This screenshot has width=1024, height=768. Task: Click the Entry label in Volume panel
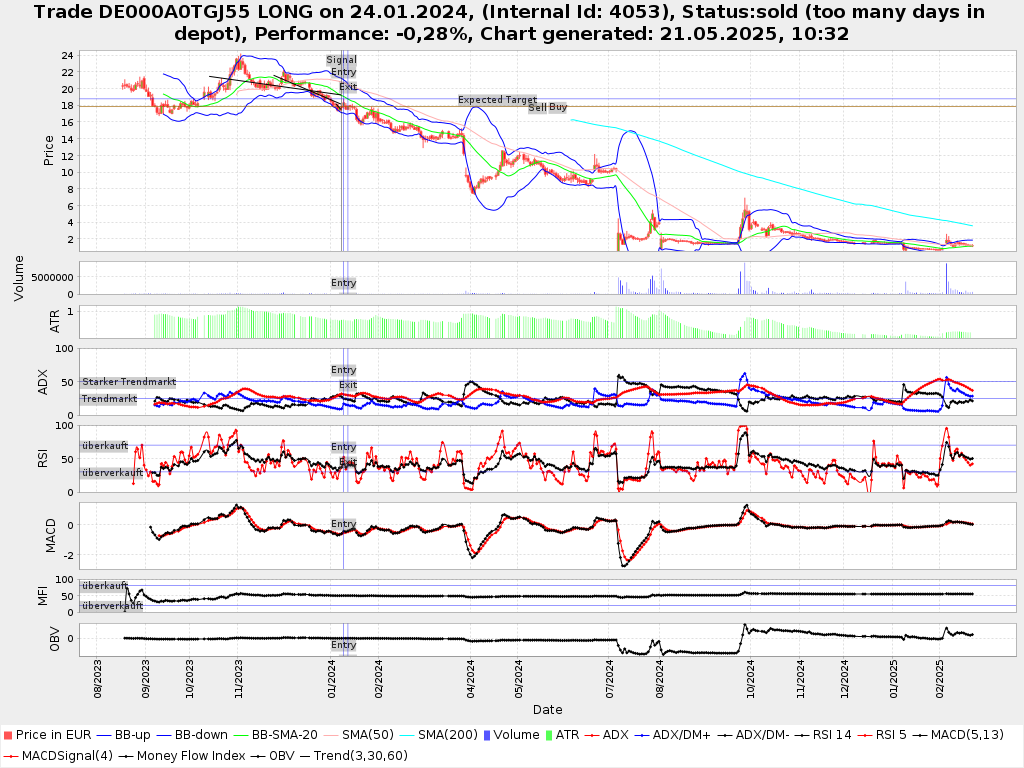[343, 283]
